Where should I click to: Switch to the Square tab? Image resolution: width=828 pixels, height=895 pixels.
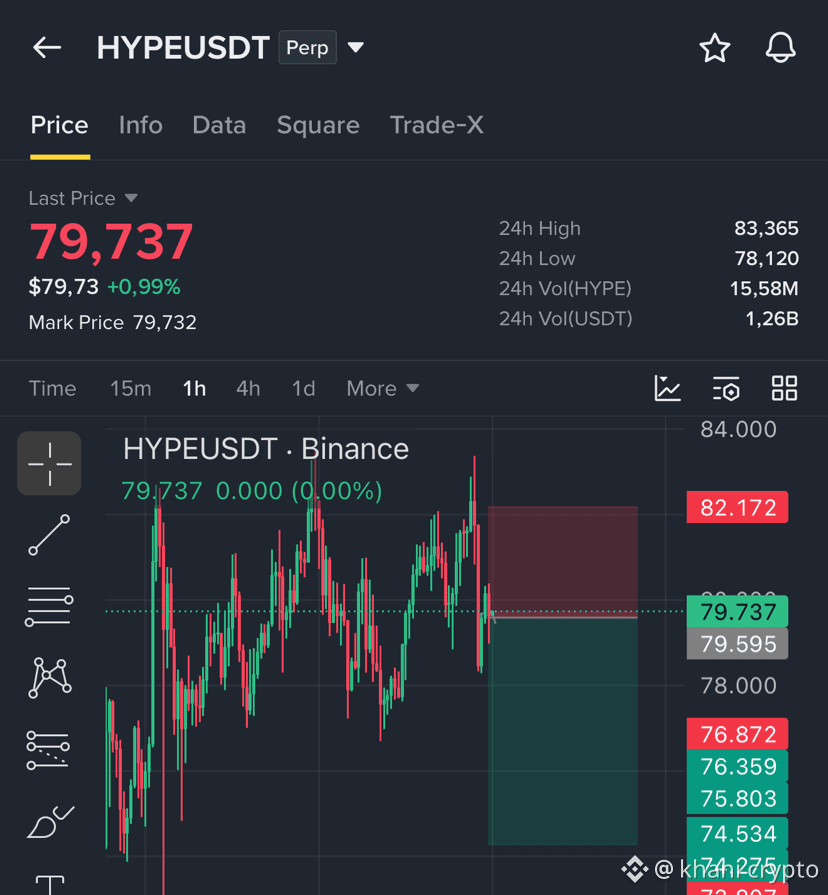[318, 125]
